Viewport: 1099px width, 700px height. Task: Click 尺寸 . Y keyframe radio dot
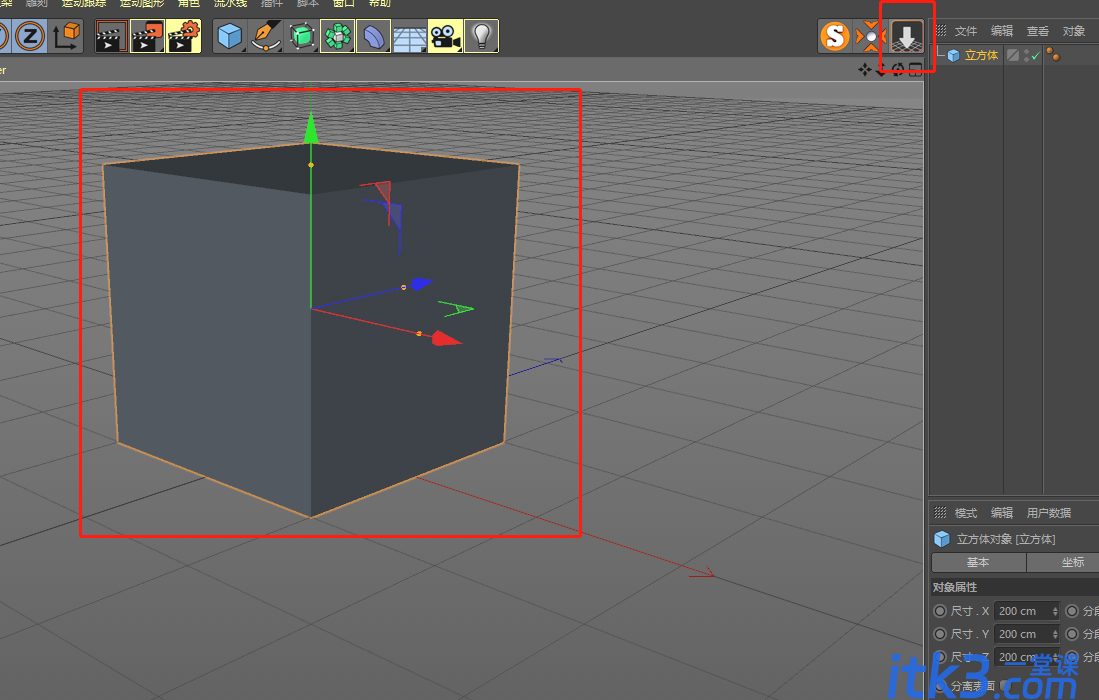click(x=940, y=634)
